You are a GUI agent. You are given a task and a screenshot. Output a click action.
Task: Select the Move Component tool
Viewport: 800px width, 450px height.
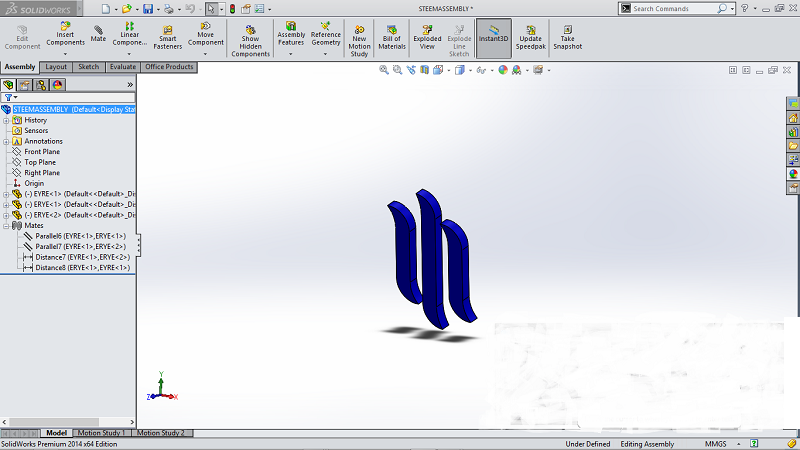[x=206, y=35]
